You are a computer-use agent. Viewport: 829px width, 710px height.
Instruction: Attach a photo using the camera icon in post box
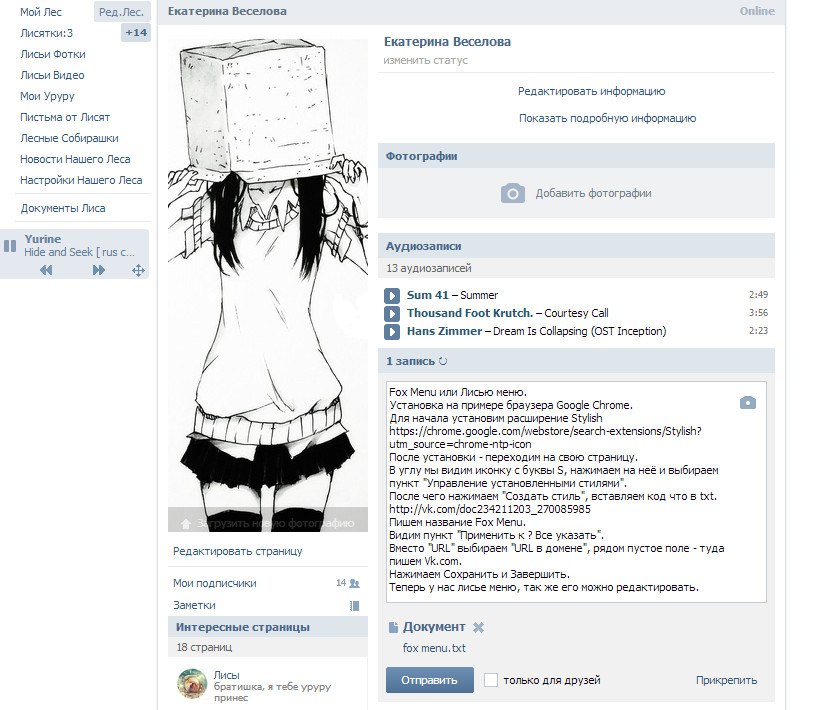coord(748,401)
